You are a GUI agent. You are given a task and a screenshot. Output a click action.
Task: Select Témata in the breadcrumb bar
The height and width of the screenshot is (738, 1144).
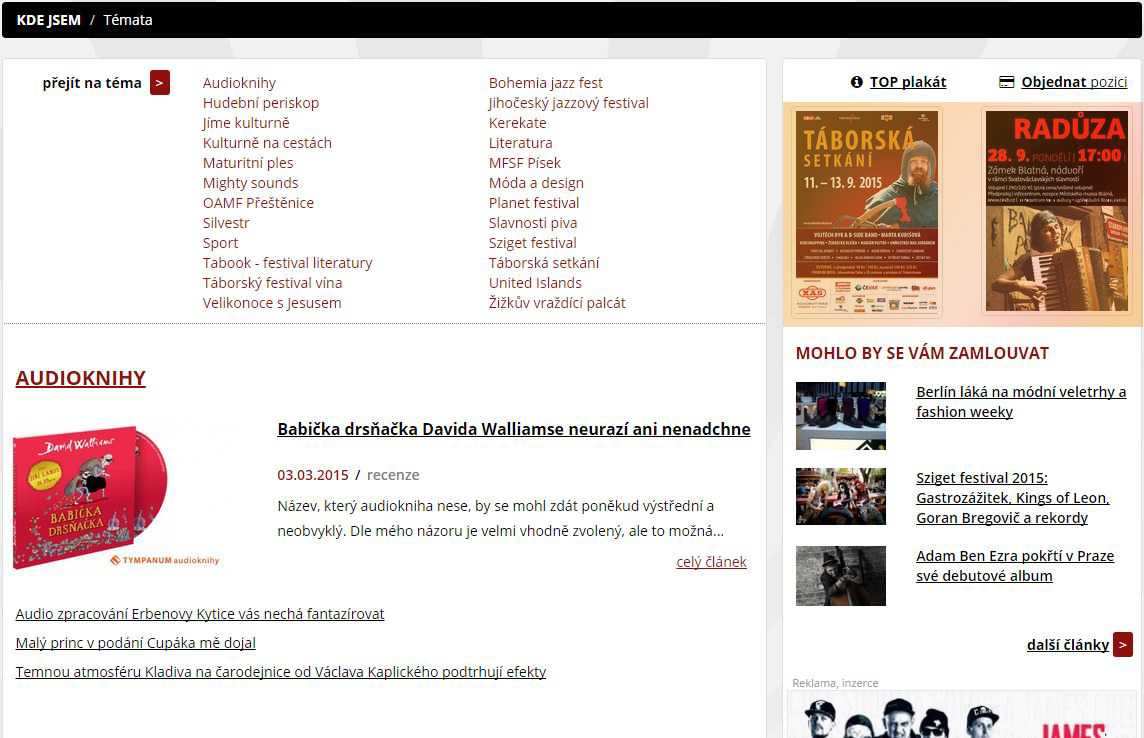[x=128, y=20]
